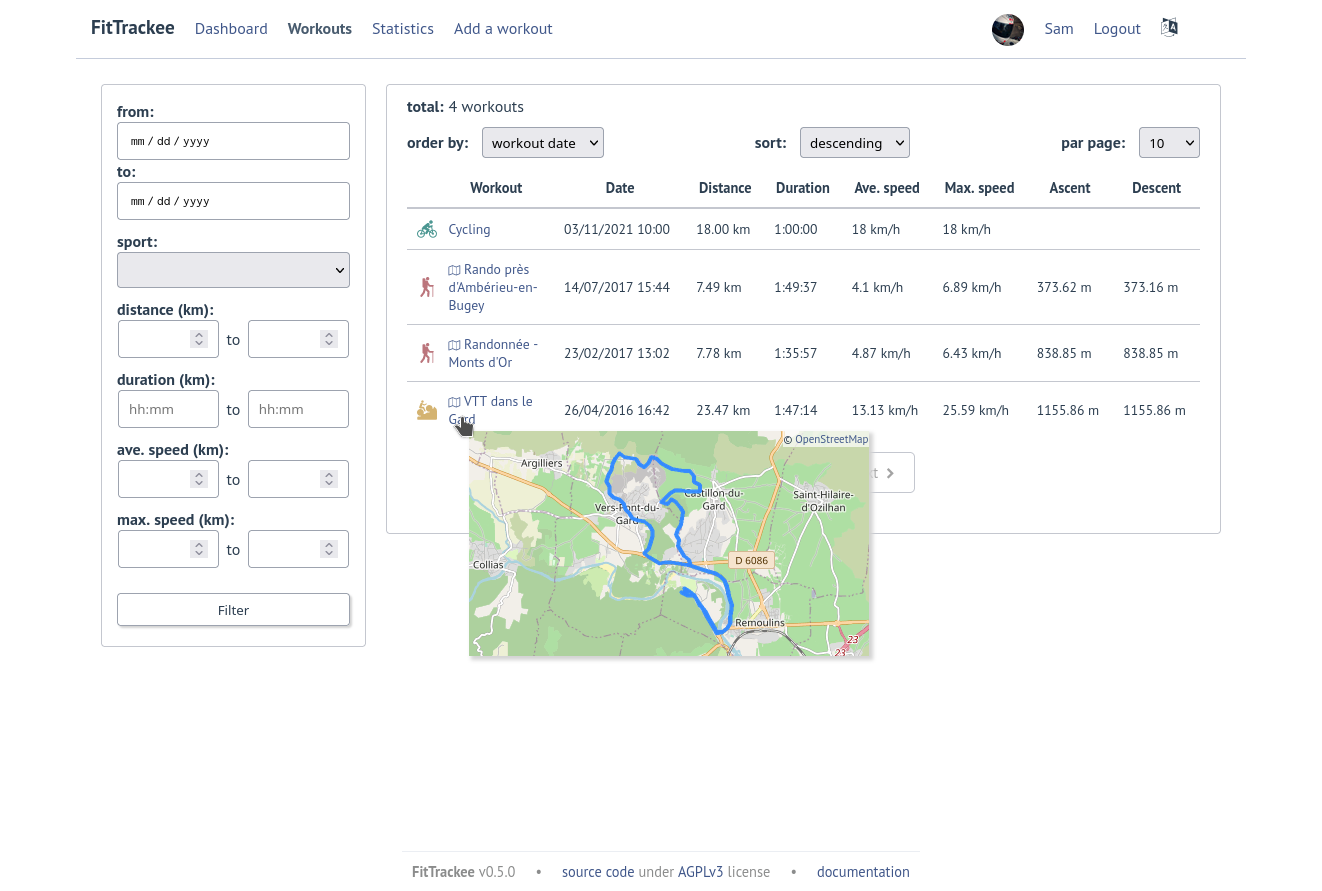
Task: Click map icon beside Randonnée - Monts d'Or
Action: pyautogui.click(x=454, y=345)
